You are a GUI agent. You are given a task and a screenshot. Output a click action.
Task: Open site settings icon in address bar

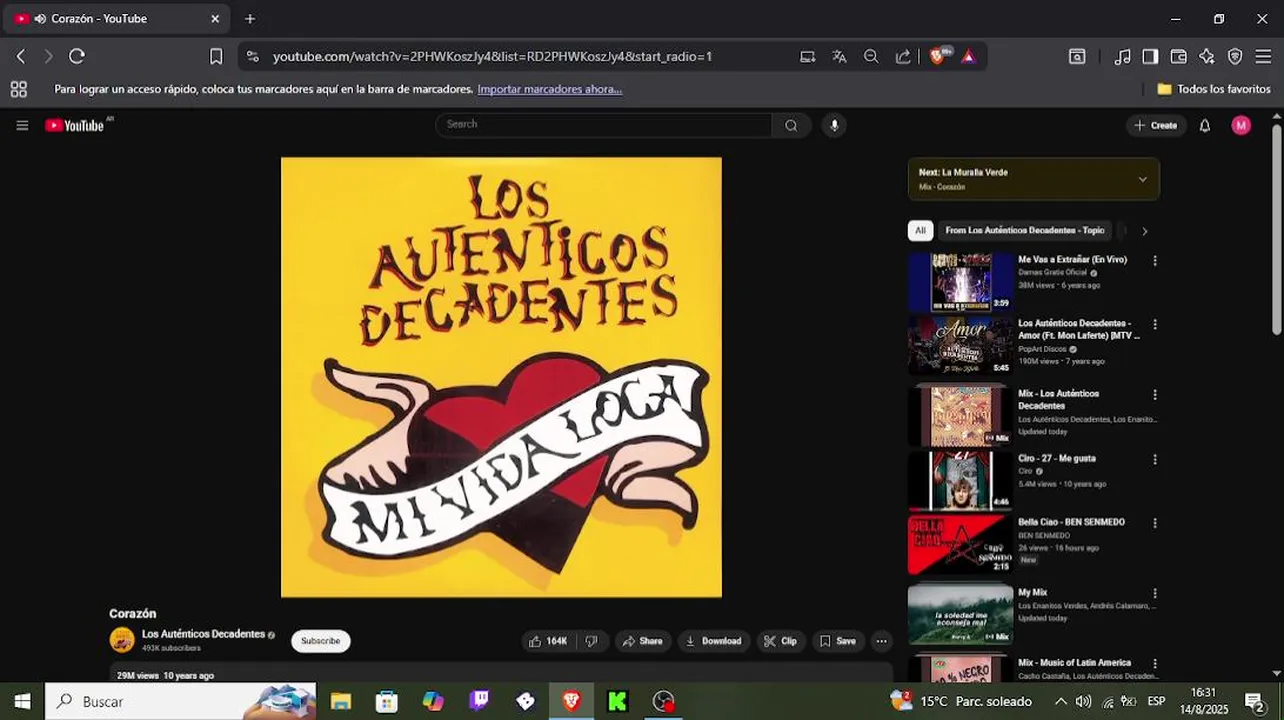click(252, 57)
